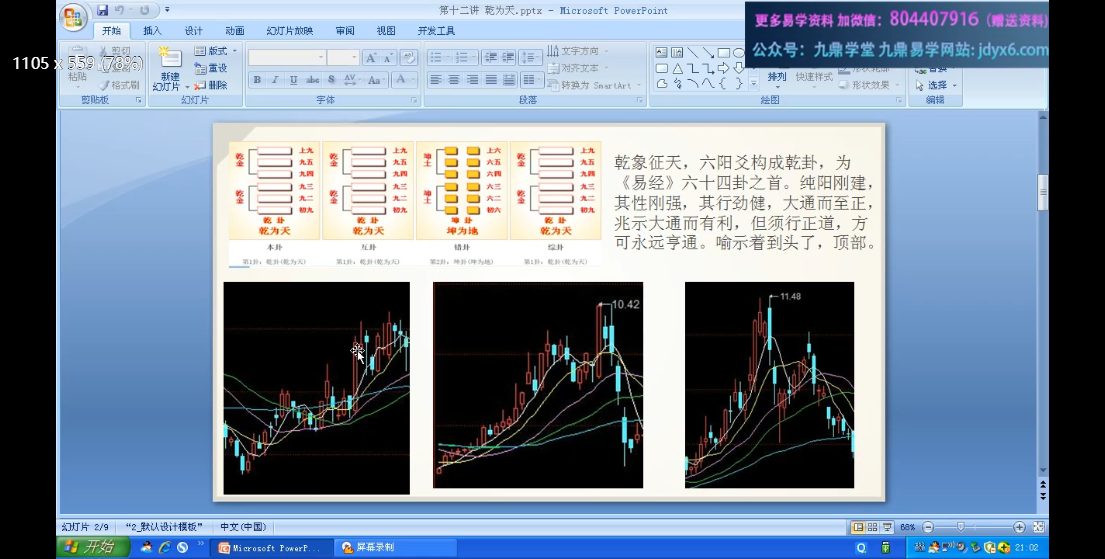Click the Windows Start (开始) button
This screenshot has height=559, width=1105.
(88, 547)
